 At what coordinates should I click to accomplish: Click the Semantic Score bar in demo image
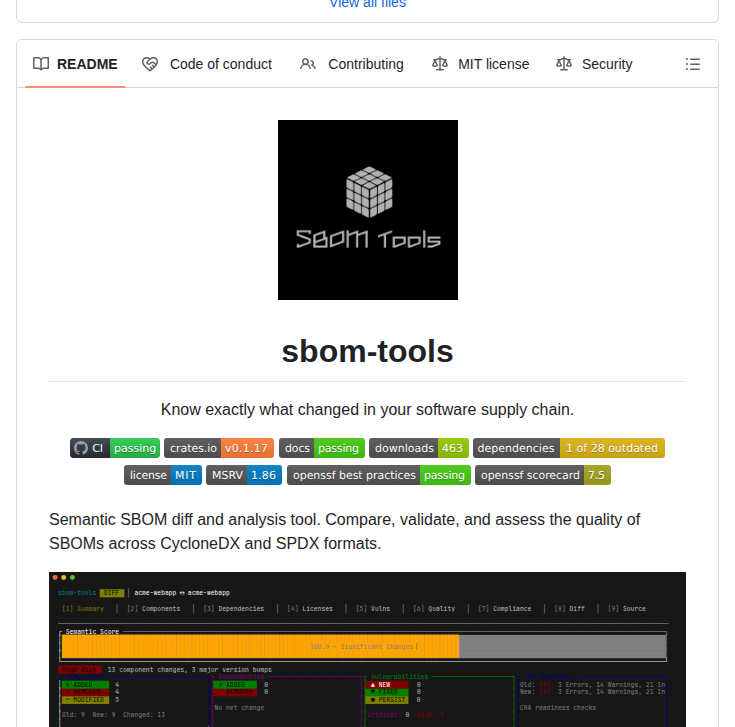pos(363,646)
